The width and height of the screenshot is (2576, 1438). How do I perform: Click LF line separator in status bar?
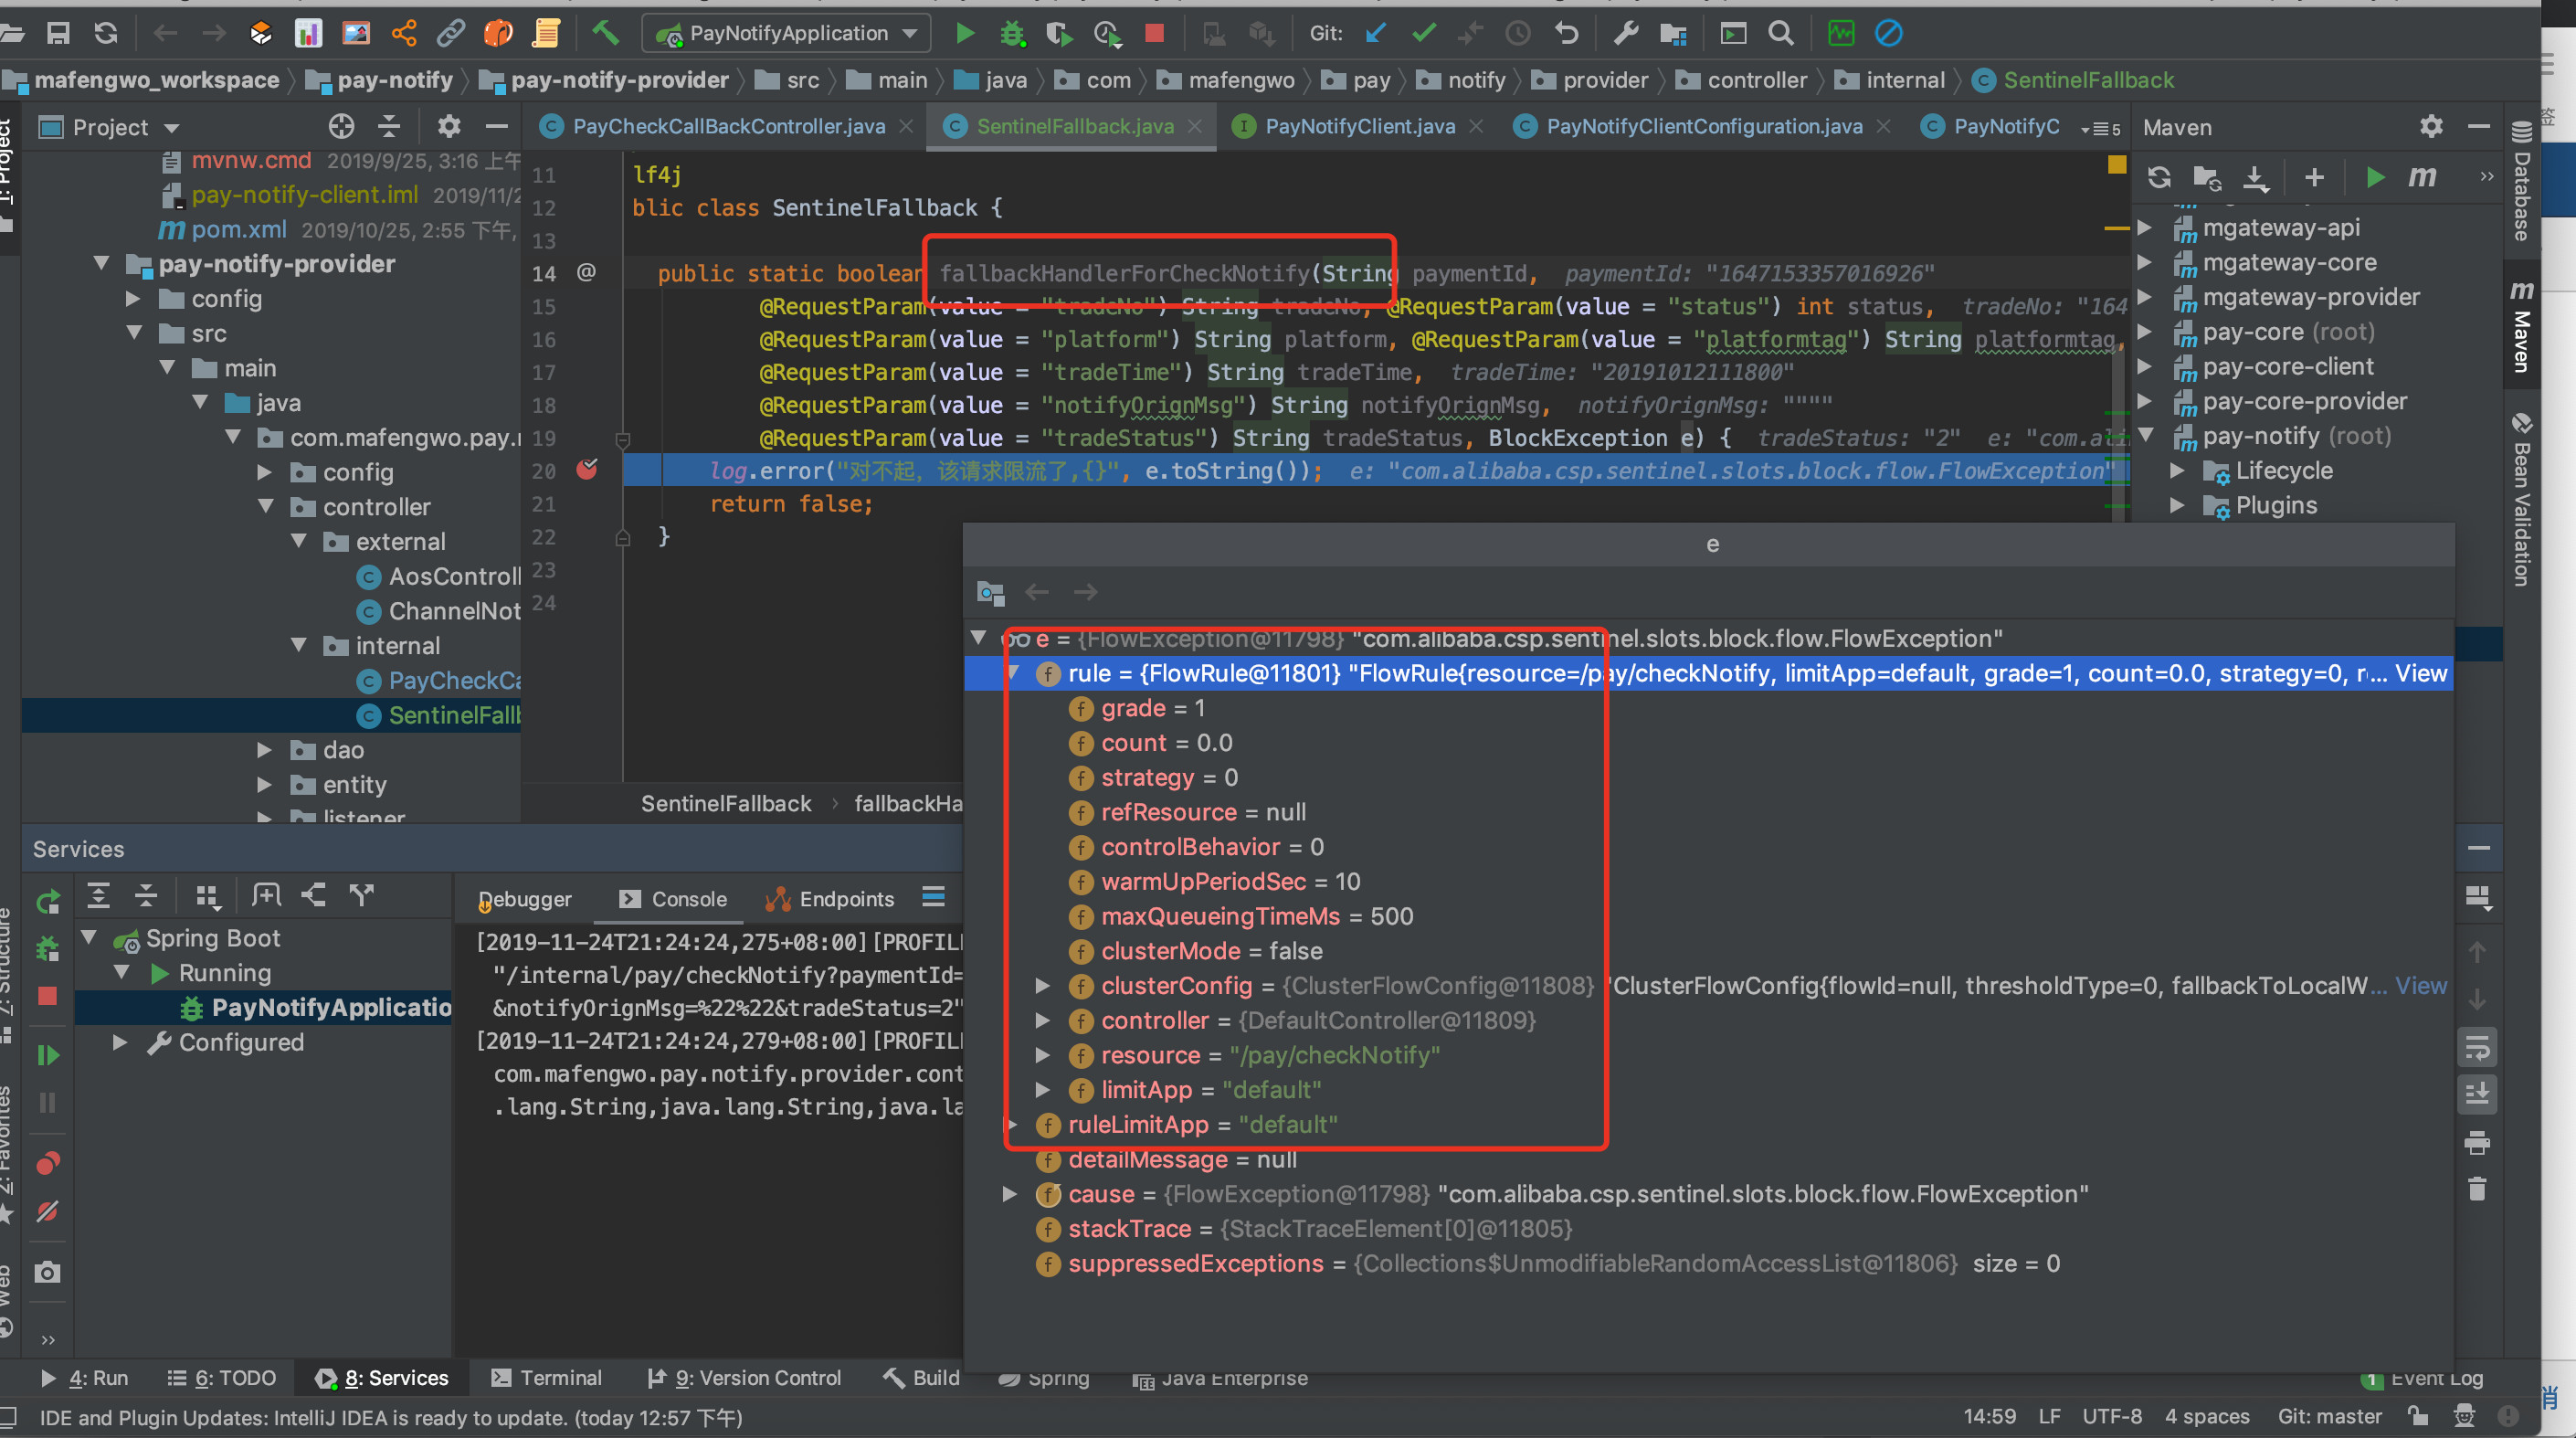coord(2049,1416)
